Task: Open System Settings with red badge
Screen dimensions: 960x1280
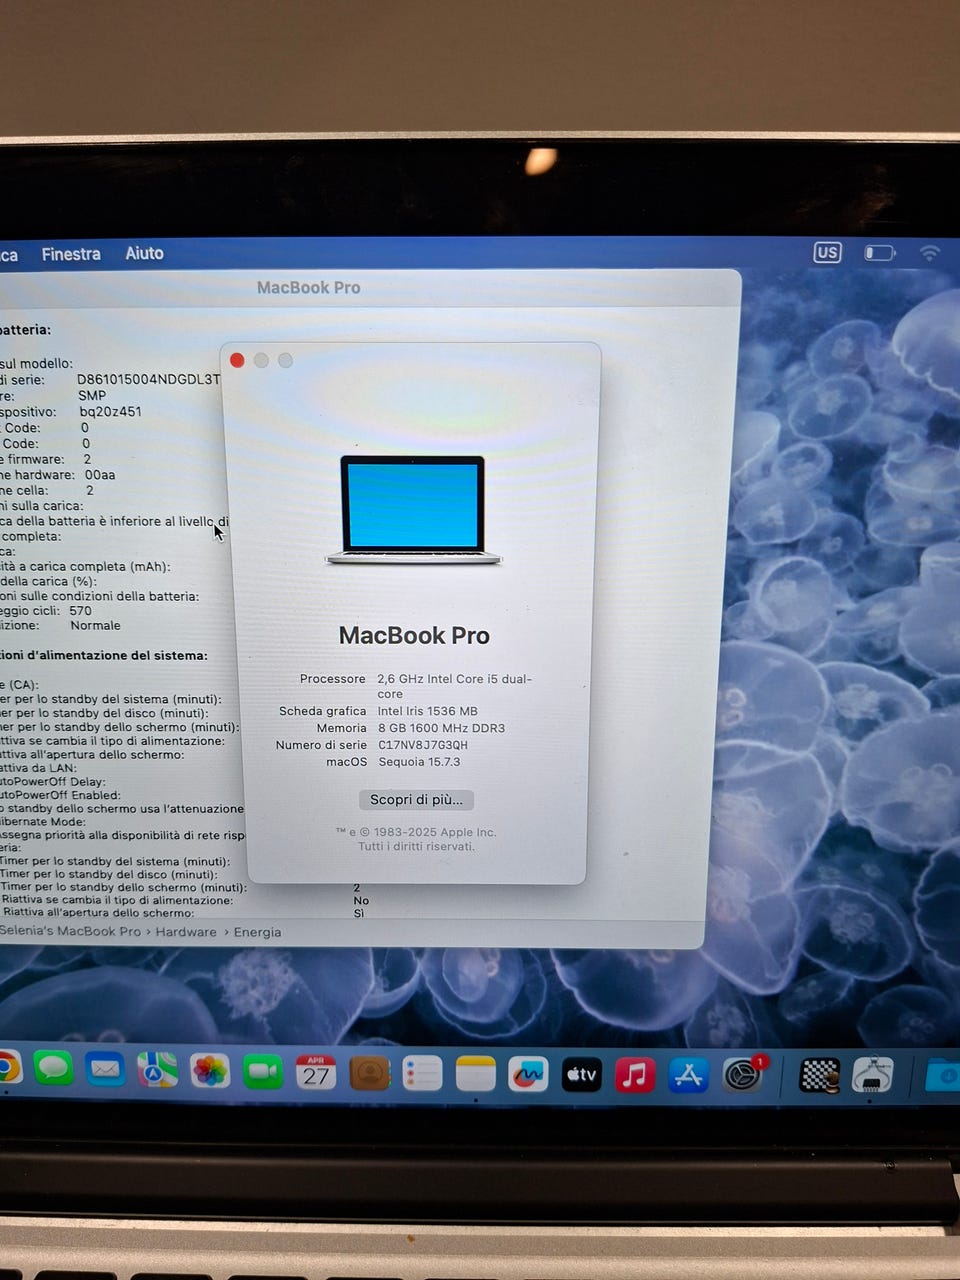Action: (743, 1075)
